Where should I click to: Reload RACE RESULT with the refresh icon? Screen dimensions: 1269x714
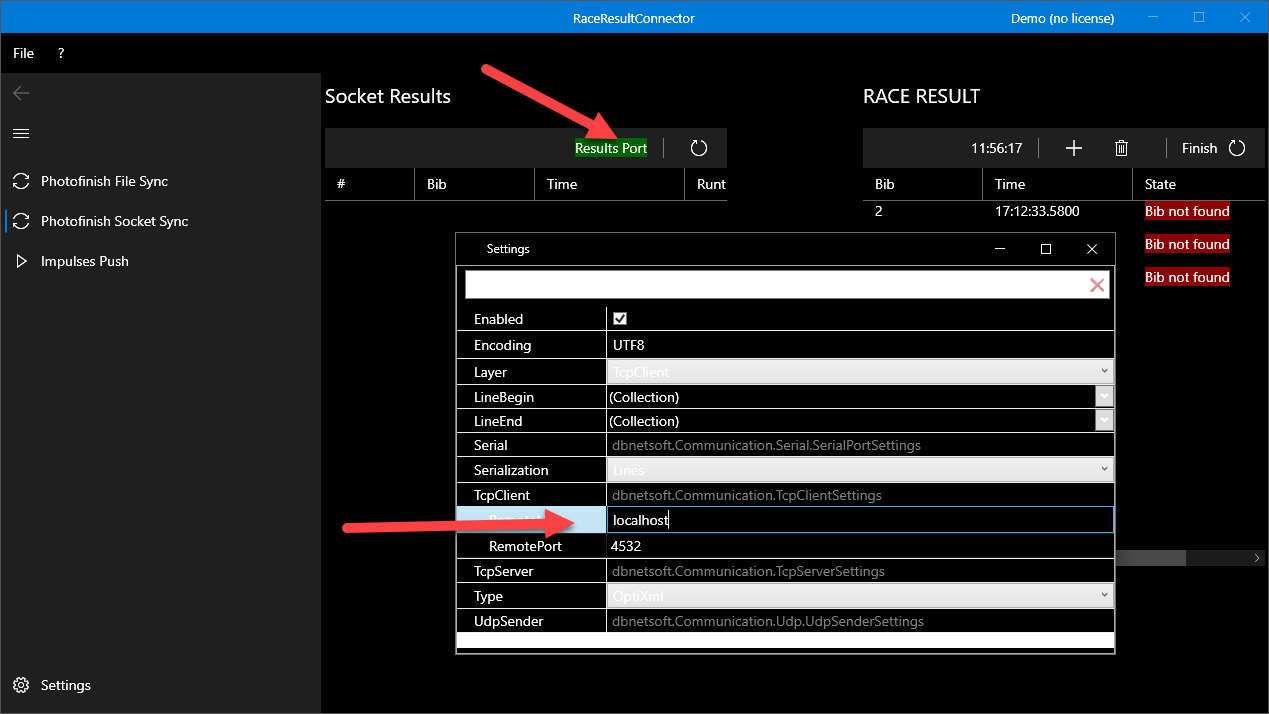(1237, 148)
